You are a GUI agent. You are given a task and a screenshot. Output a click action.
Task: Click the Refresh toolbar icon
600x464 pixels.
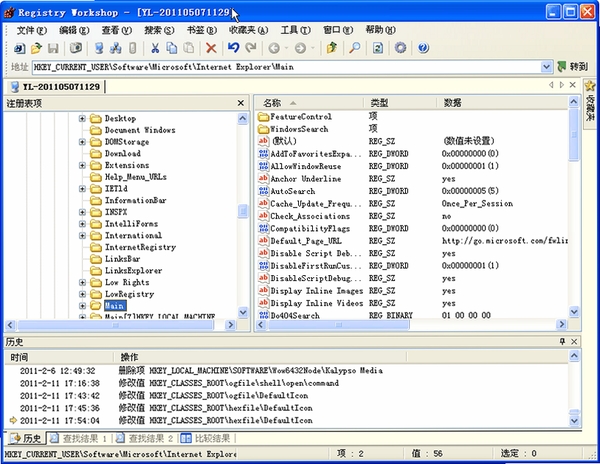(x=378, y=48)
